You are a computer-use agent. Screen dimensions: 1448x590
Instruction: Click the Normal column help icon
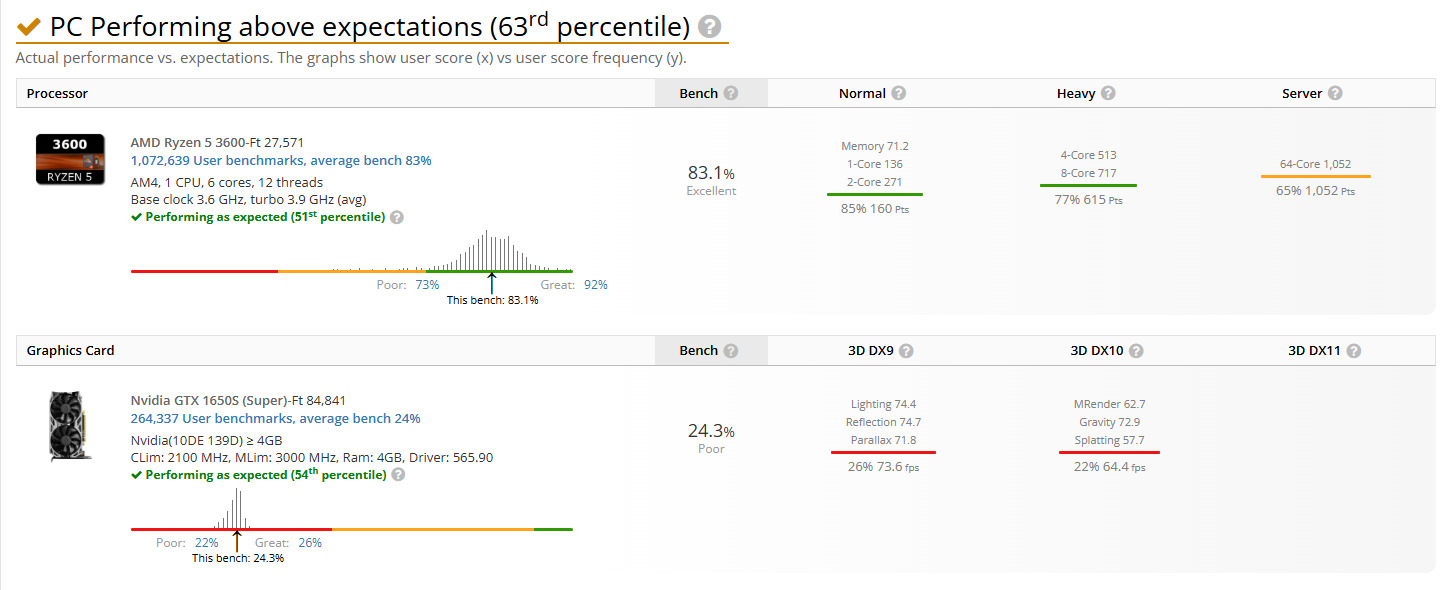(x=899, y=93)
